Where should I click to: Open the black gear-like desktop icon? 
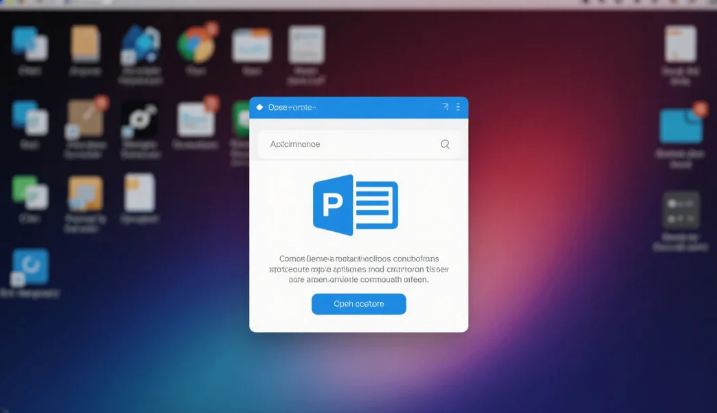tap(139, 118)
